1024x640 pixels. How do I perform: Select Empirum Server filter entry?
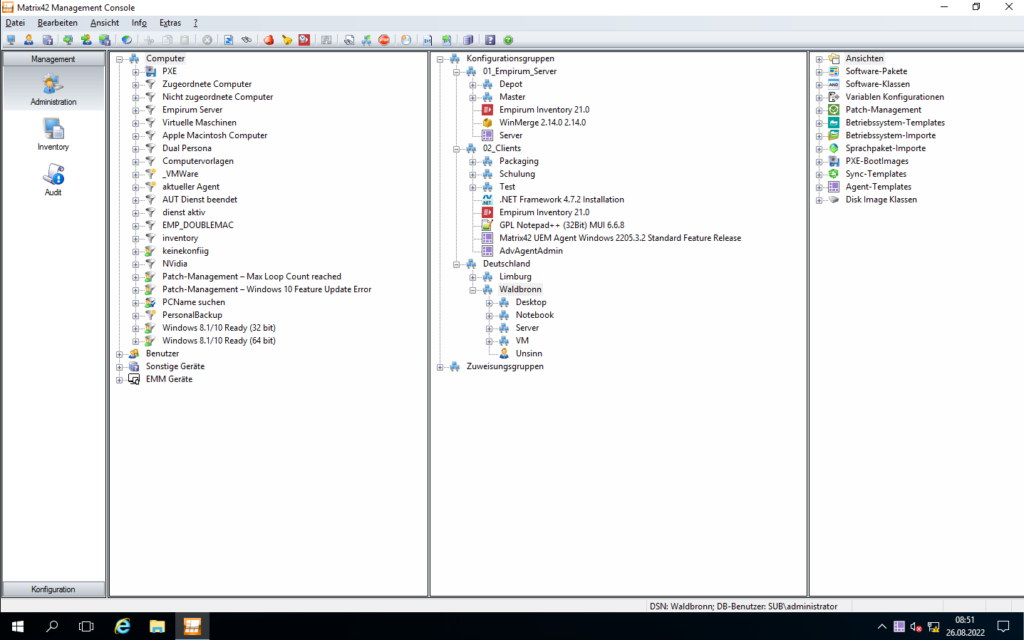[192, 110]
